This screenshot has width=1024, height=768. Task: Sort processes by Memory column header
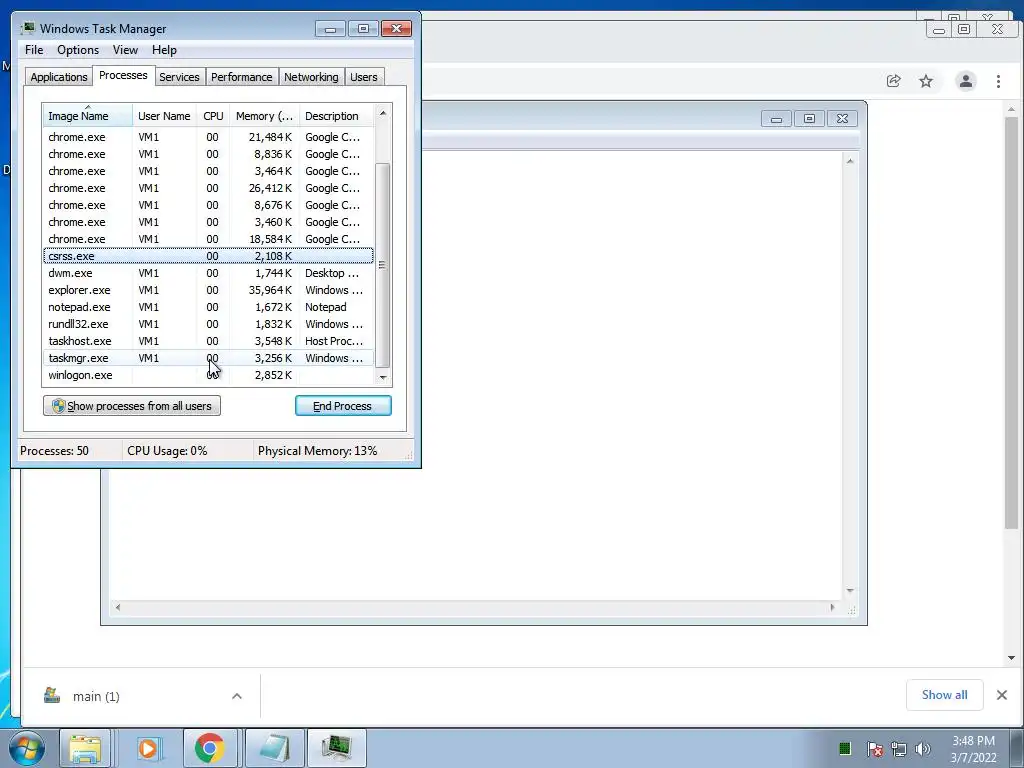click(x=264, y=116)
